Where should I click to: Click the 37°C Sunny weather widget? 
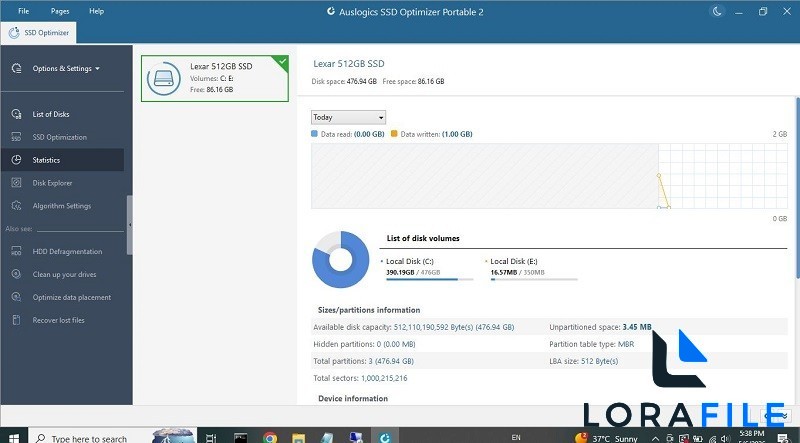pos(606,438)
